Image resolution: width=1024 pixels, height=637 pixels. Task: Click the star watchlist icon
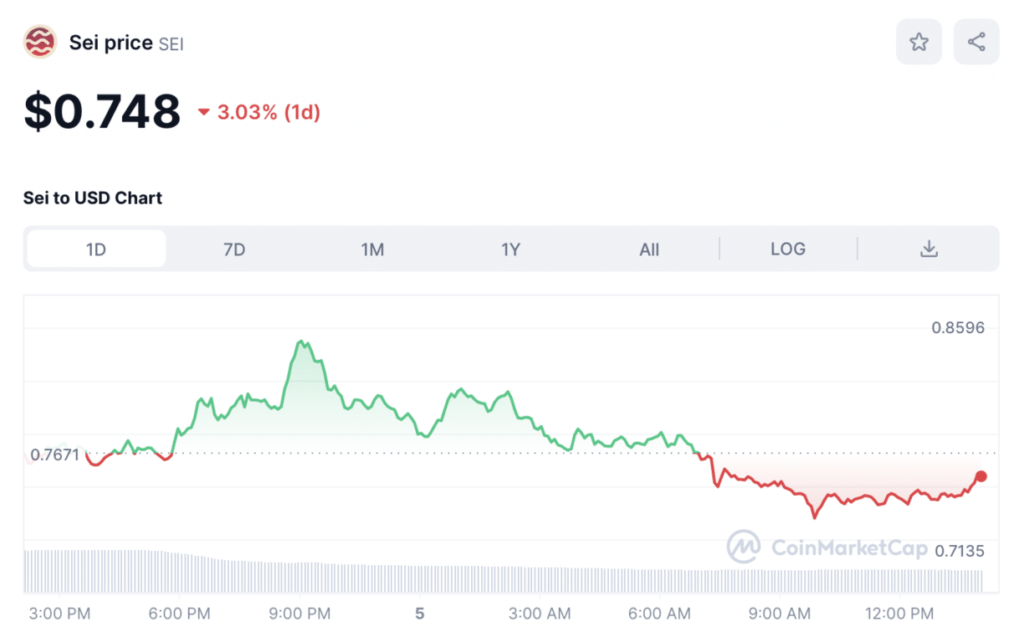918,42
